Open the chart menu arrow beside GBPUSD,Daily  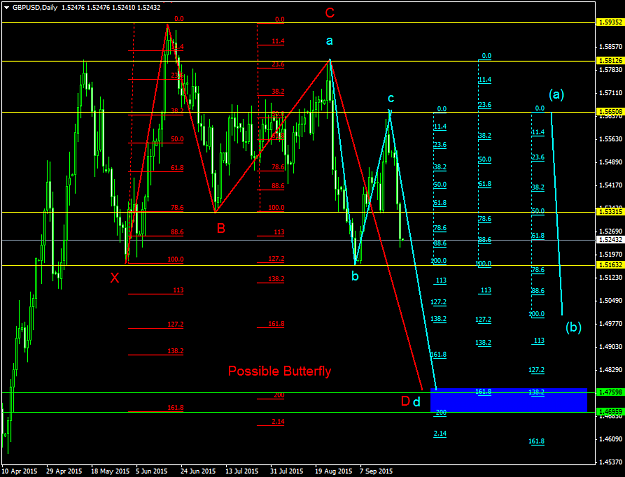pos(6,7)
